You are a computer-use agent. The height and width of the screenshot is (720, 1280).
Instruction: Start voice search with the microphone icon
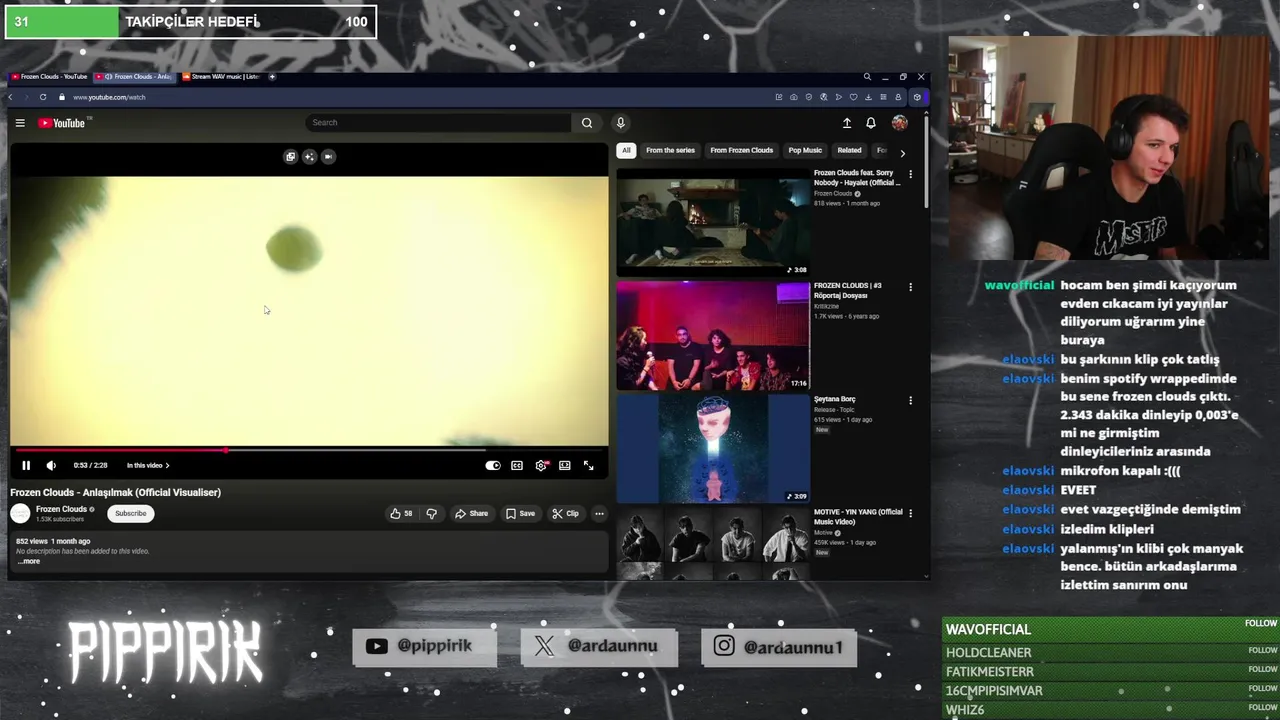pos(620,123)
